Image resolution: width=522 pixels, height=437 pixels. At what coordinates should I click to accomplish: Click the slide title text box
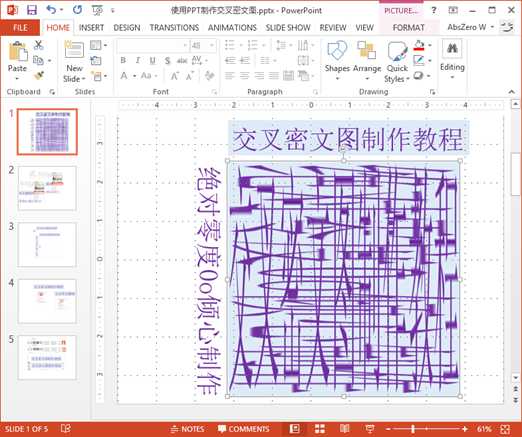click(349, 139)
